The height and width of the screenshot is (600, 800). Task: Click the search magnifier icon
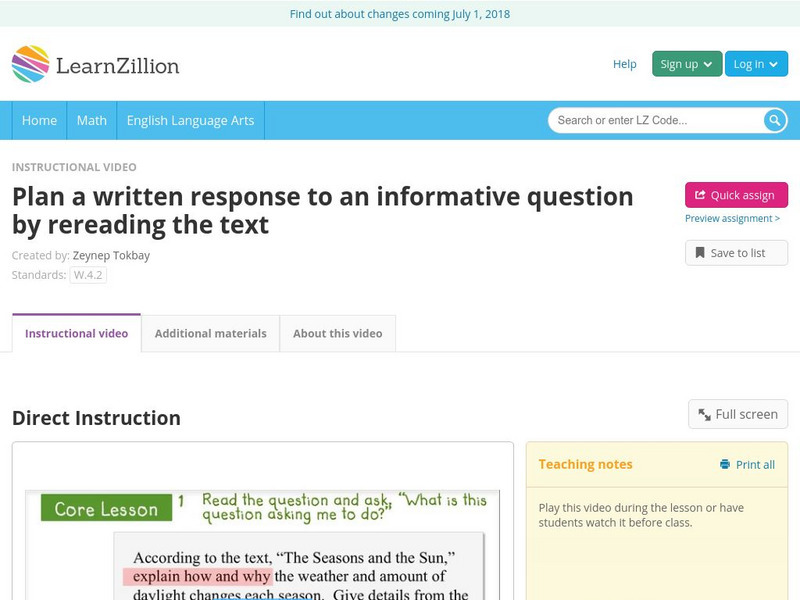point(773,120)
